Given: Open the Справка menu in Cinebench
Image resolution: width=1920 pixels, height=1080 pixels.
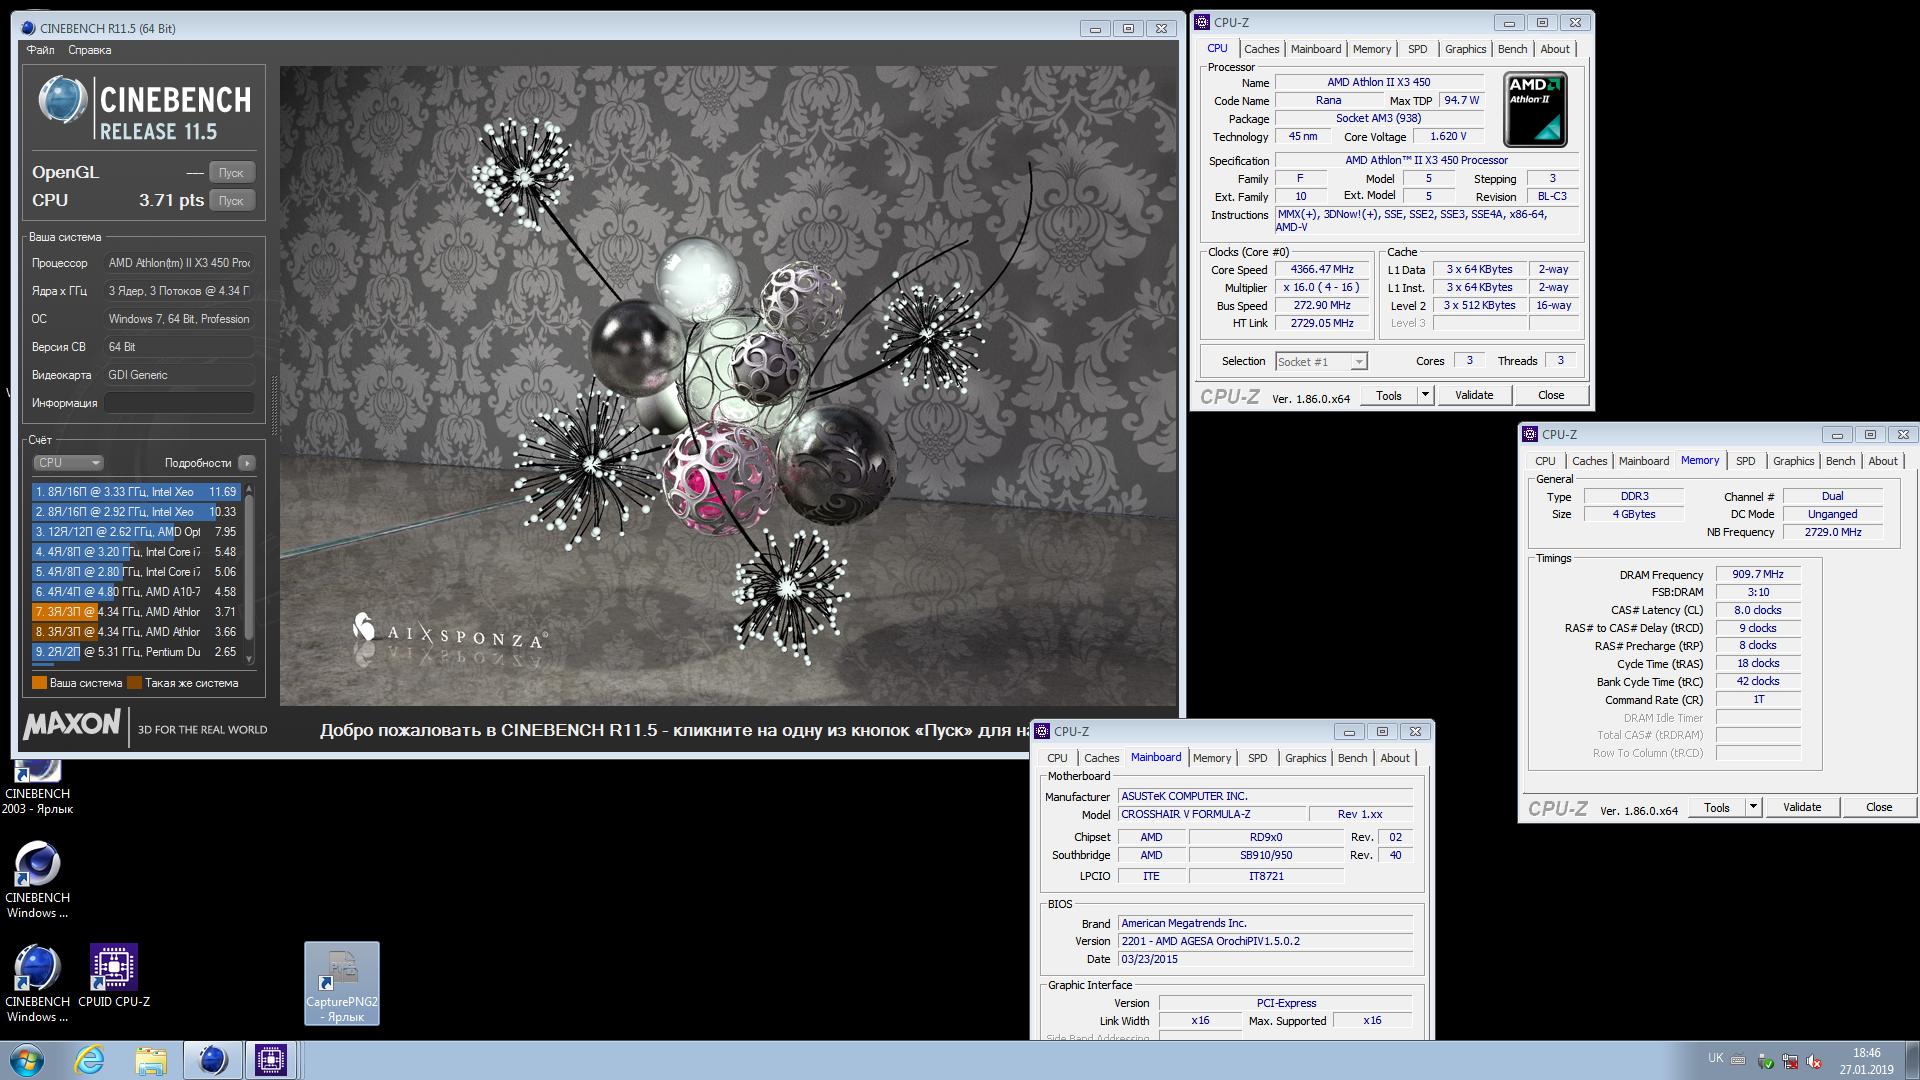Looking at the screenshot, I should (90, 50).
